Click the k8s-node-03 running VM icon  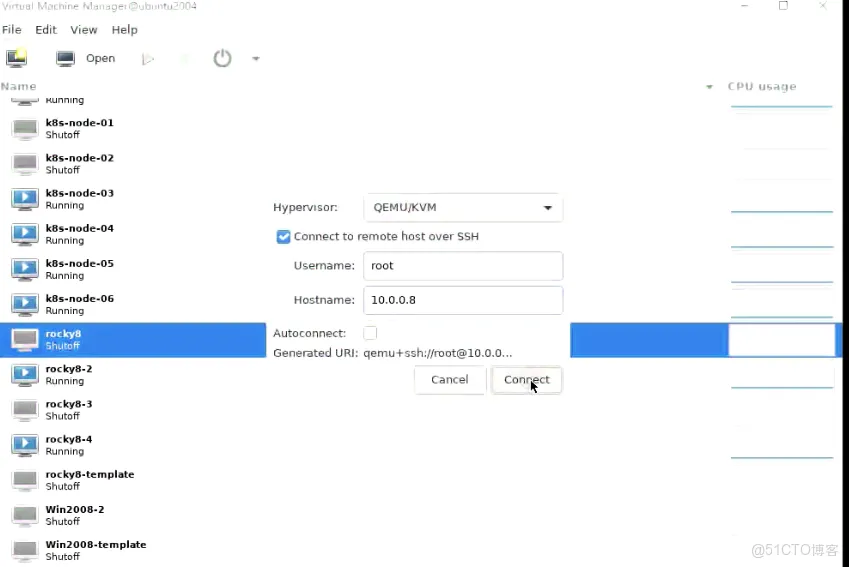[x=25, y=199]
